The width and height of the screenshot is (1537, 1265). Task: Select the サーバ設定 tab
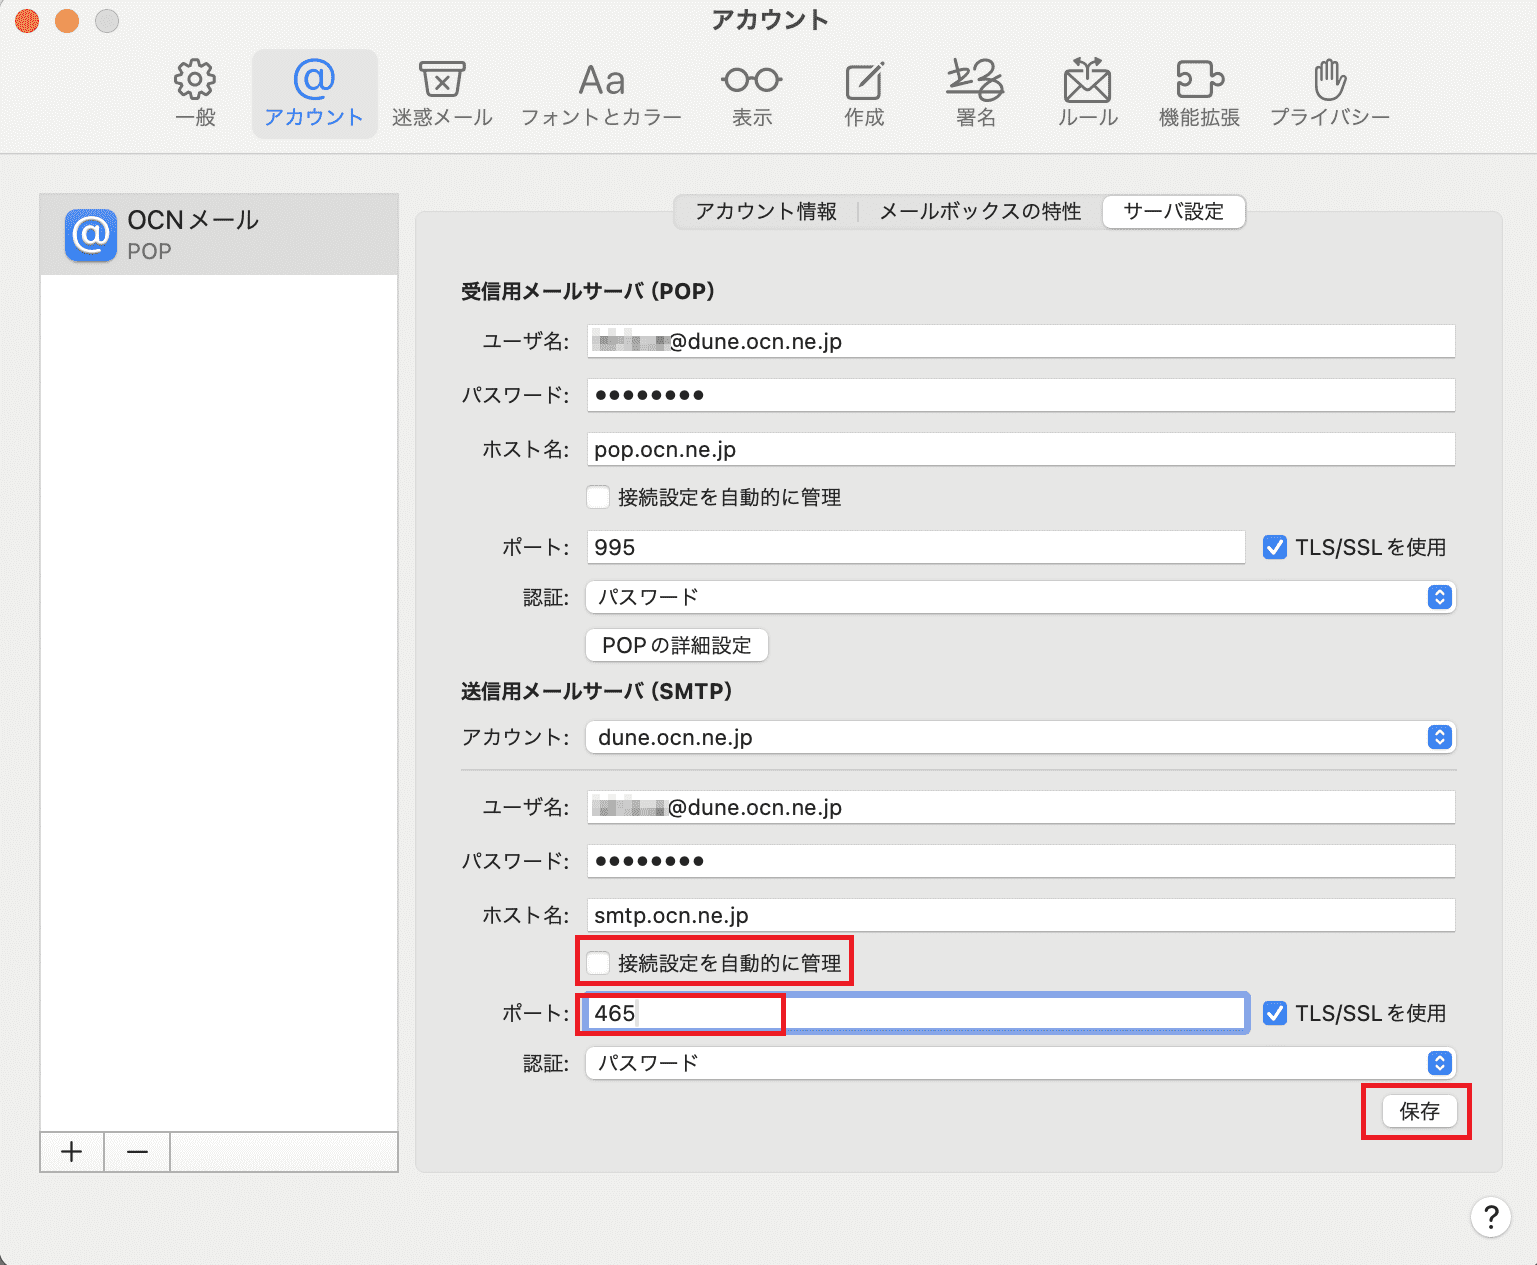1174,212
